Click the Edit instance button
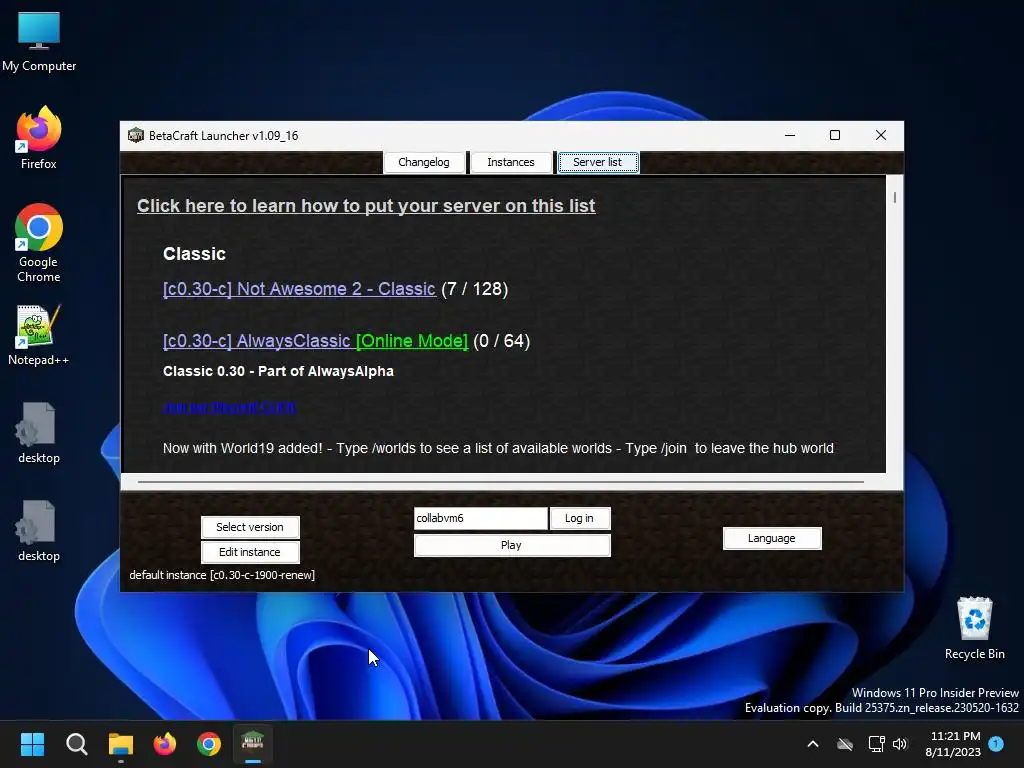 (x=250, y=552)
